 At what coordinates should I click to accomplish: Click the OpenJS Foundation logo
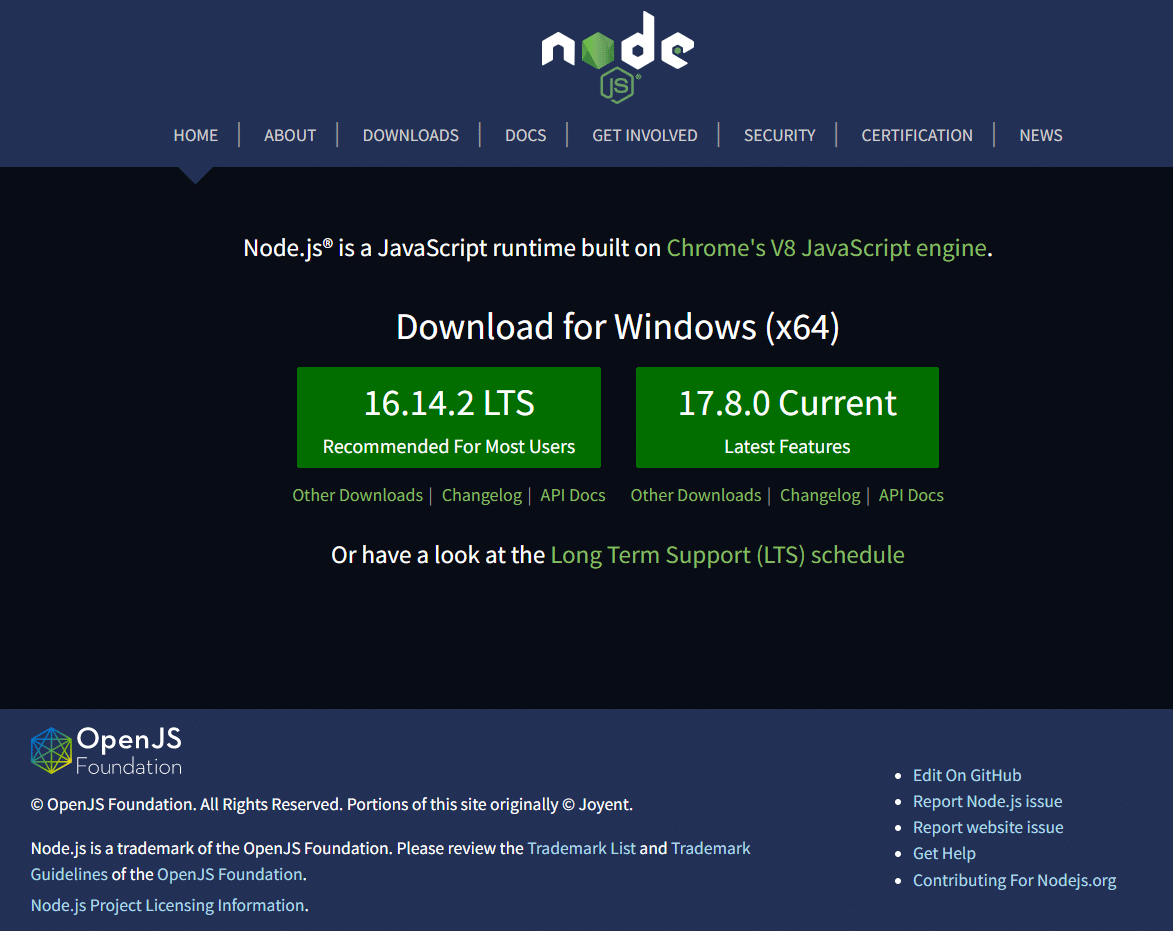(x=106, y=750)
